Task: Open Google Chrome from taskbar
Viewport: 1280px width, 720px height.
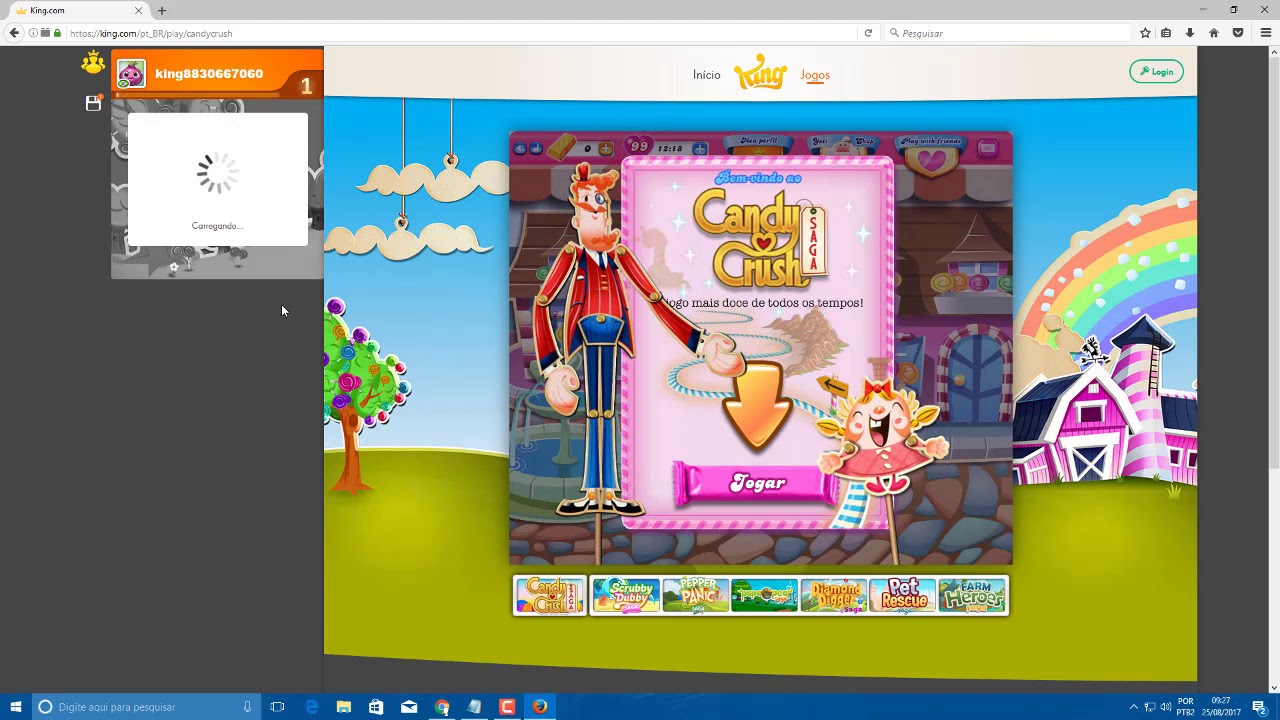Action: tap(442, 707)
